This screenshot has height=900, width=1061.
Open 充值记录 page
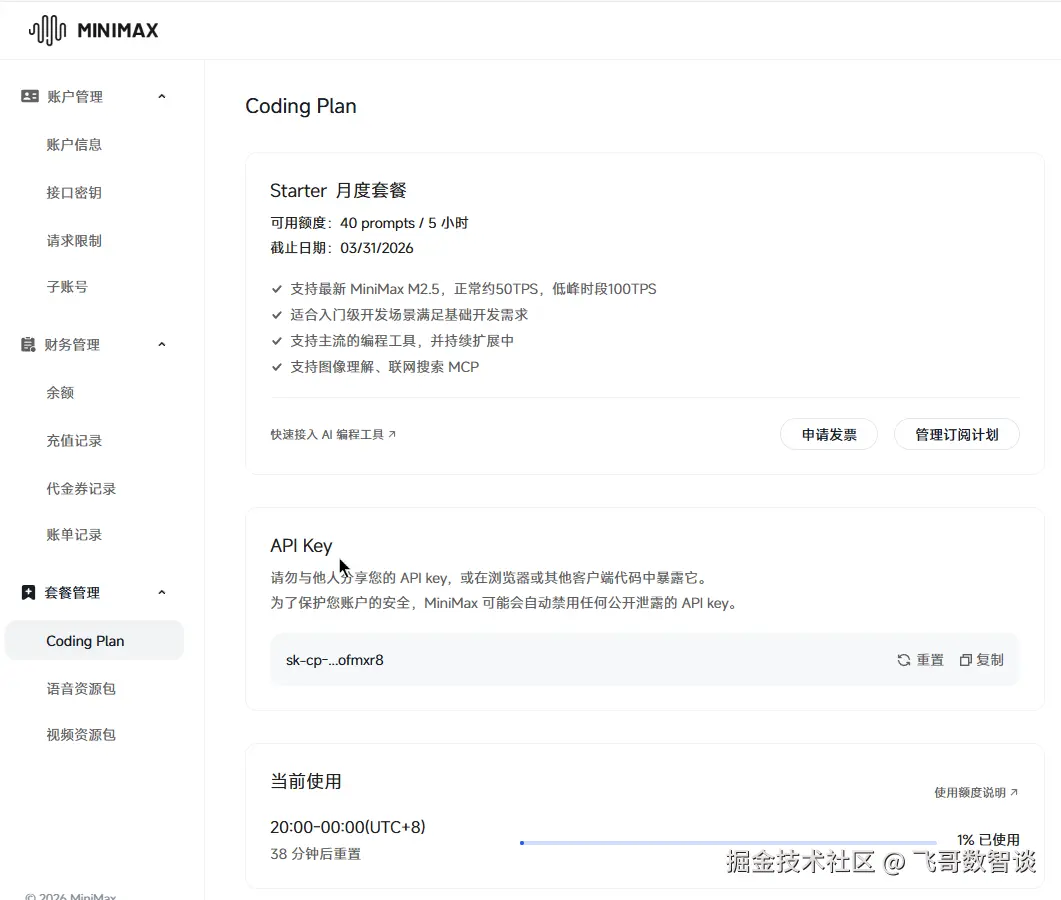click(x=74, y=441)
